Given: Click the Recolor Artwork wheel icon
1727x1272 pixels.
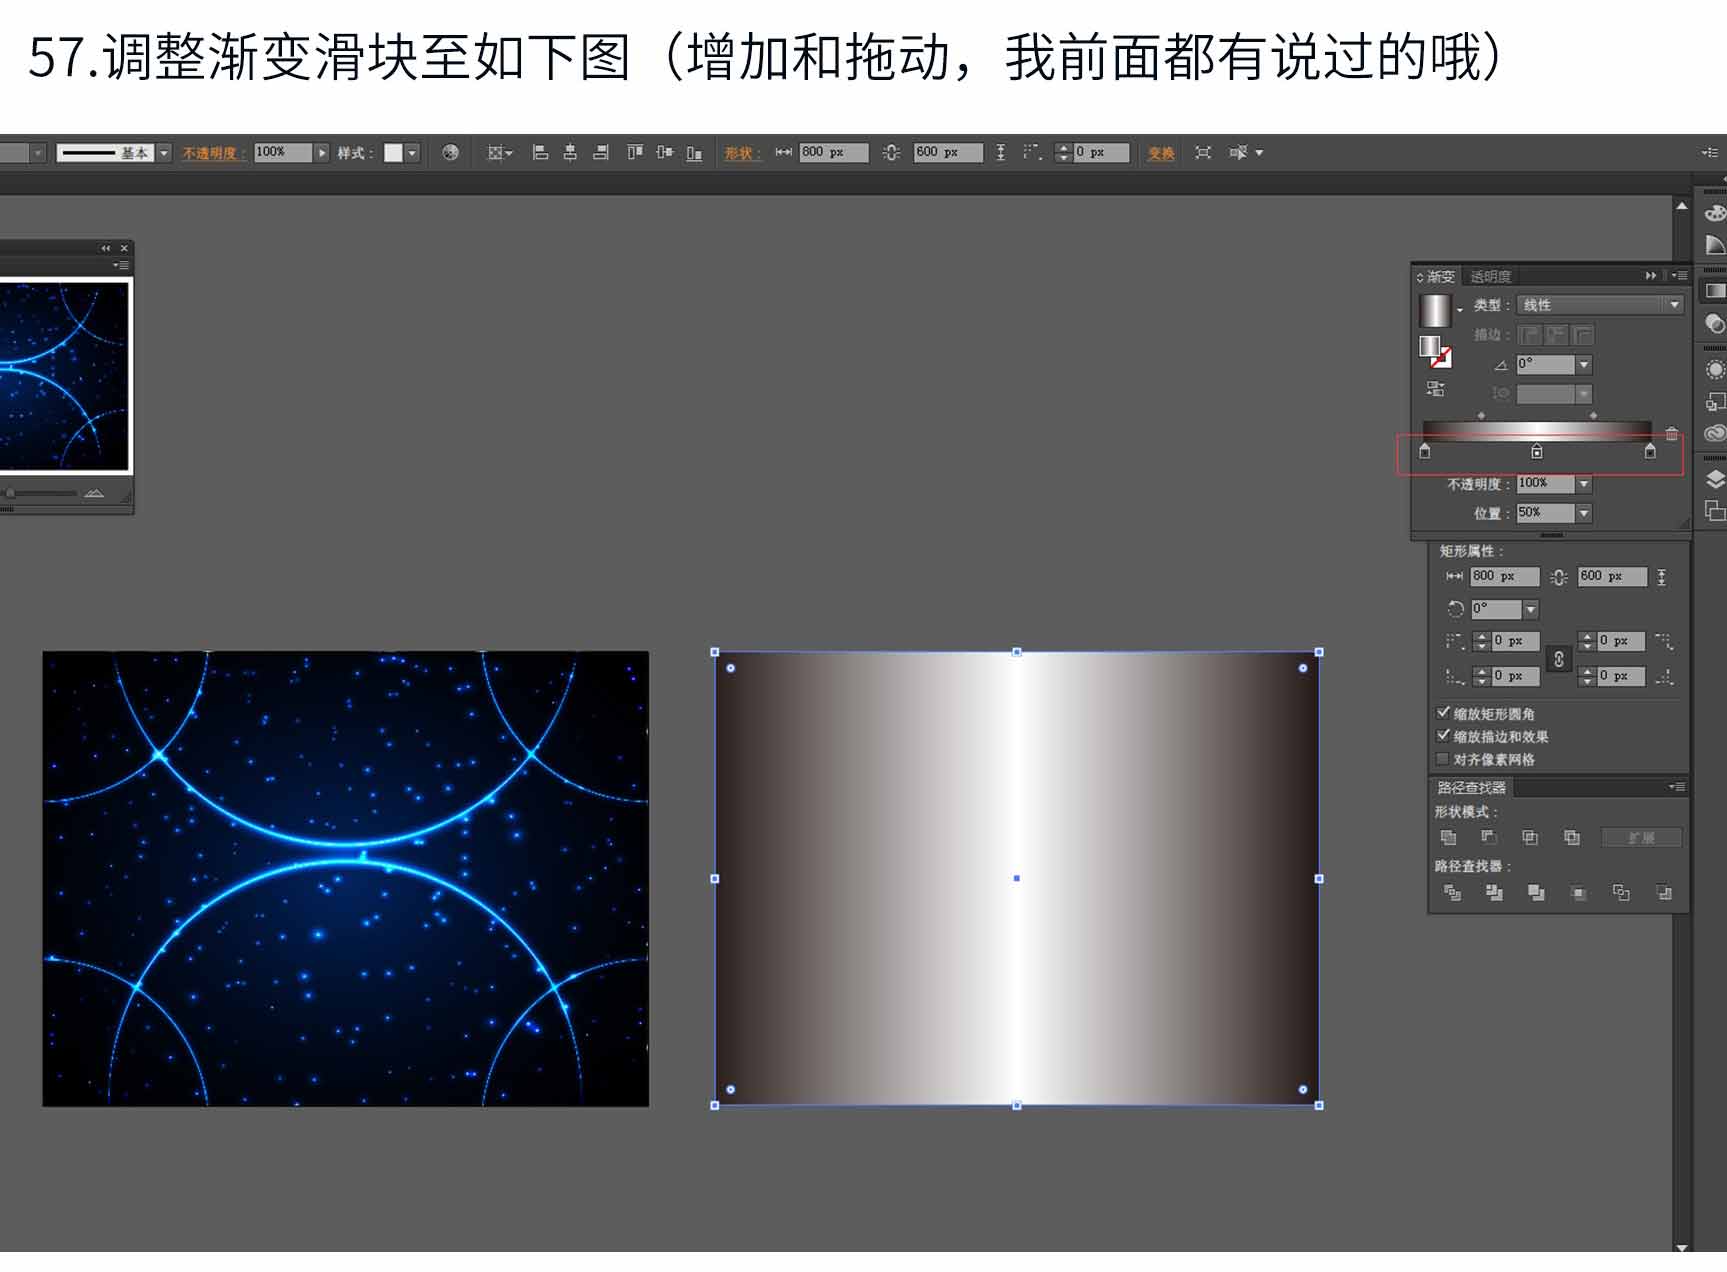Looking at the screenshot, I should pyautogui.click(x=450, y=153).
